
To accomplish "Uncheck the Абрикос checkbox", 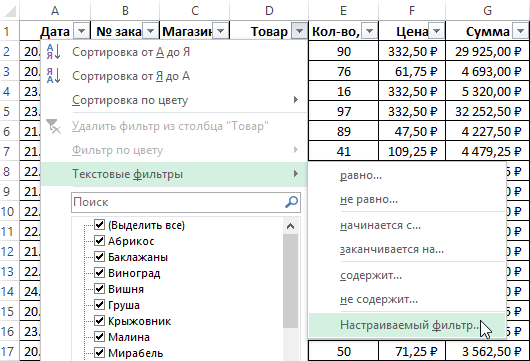I will coord(99,240).
